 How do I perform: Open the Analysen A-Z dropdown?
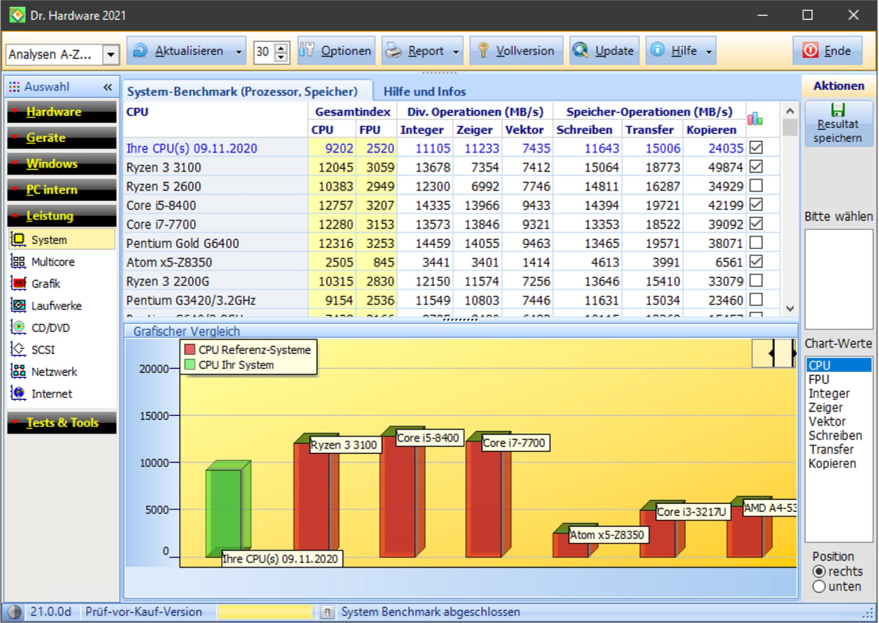110,55
